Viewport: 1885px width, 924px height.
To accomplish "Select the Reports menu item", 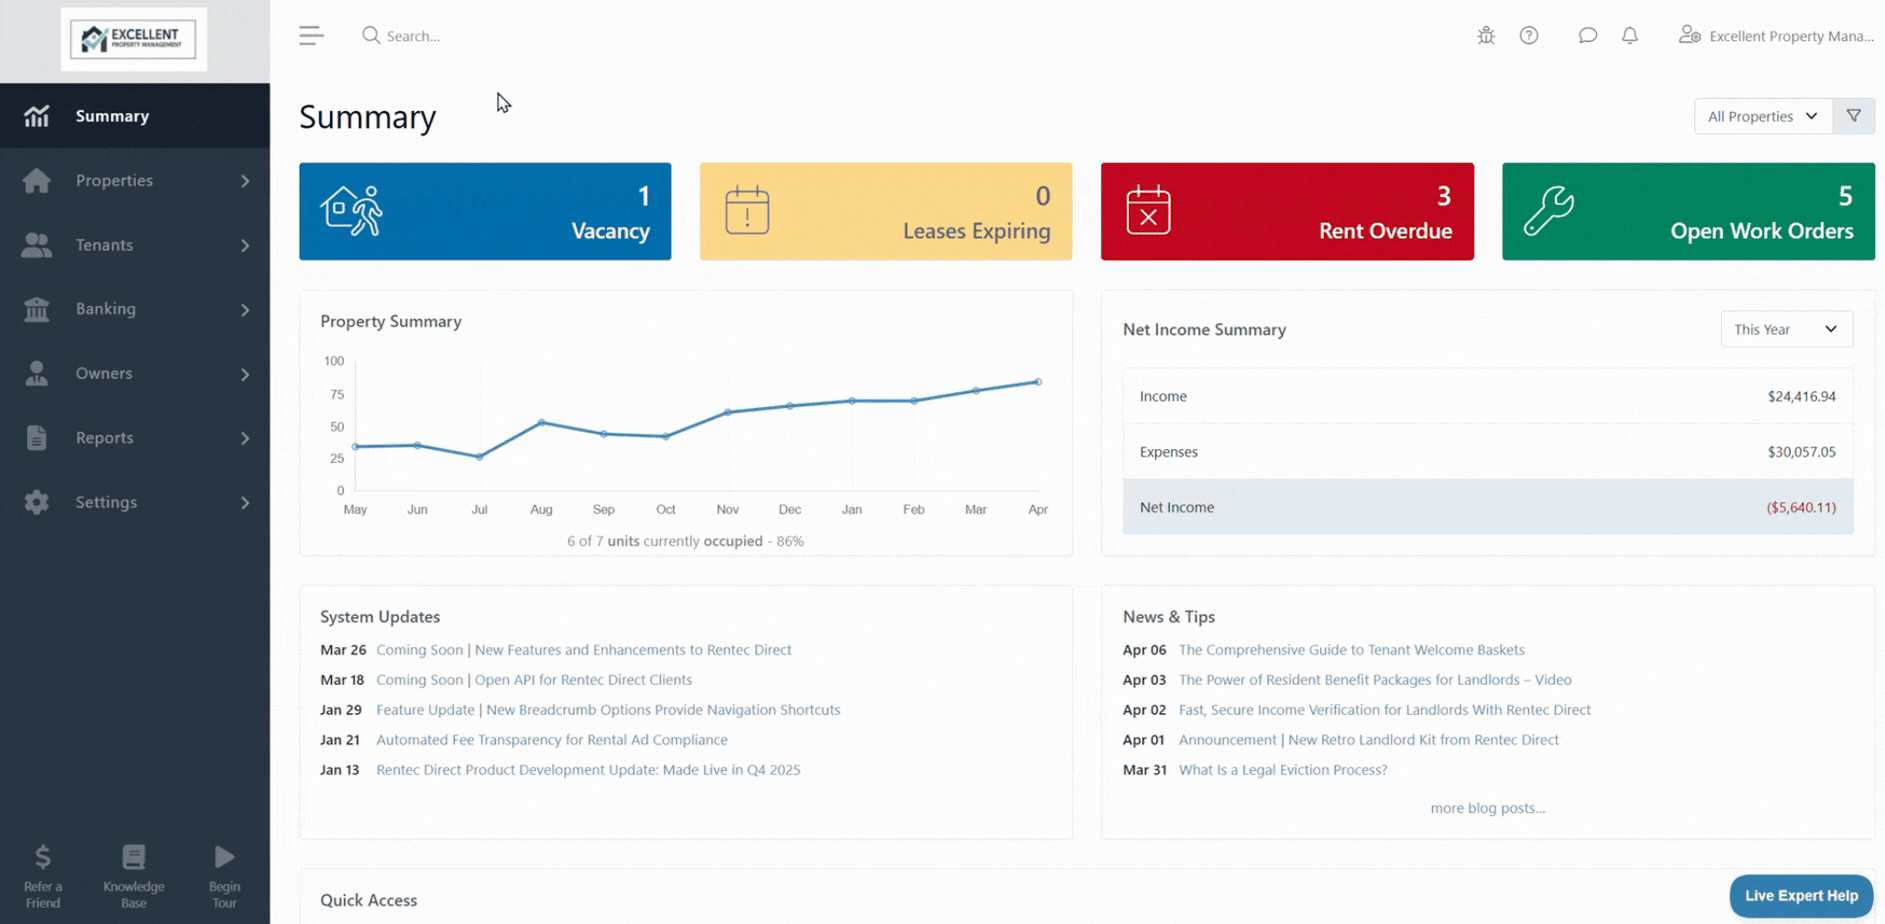I will pyautogui.click(x=135, y=438).
